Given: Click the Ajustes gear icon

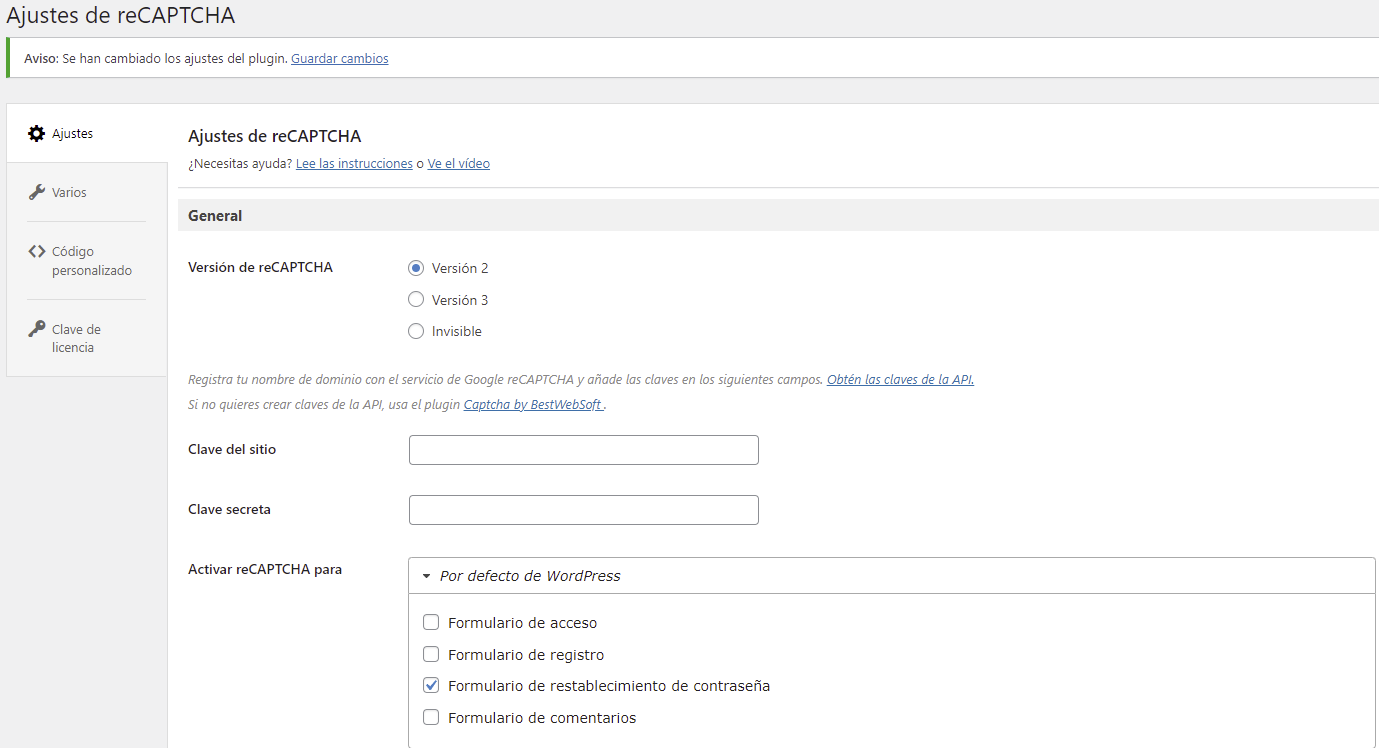Looking at the screenshot, I should pos(36,133).
